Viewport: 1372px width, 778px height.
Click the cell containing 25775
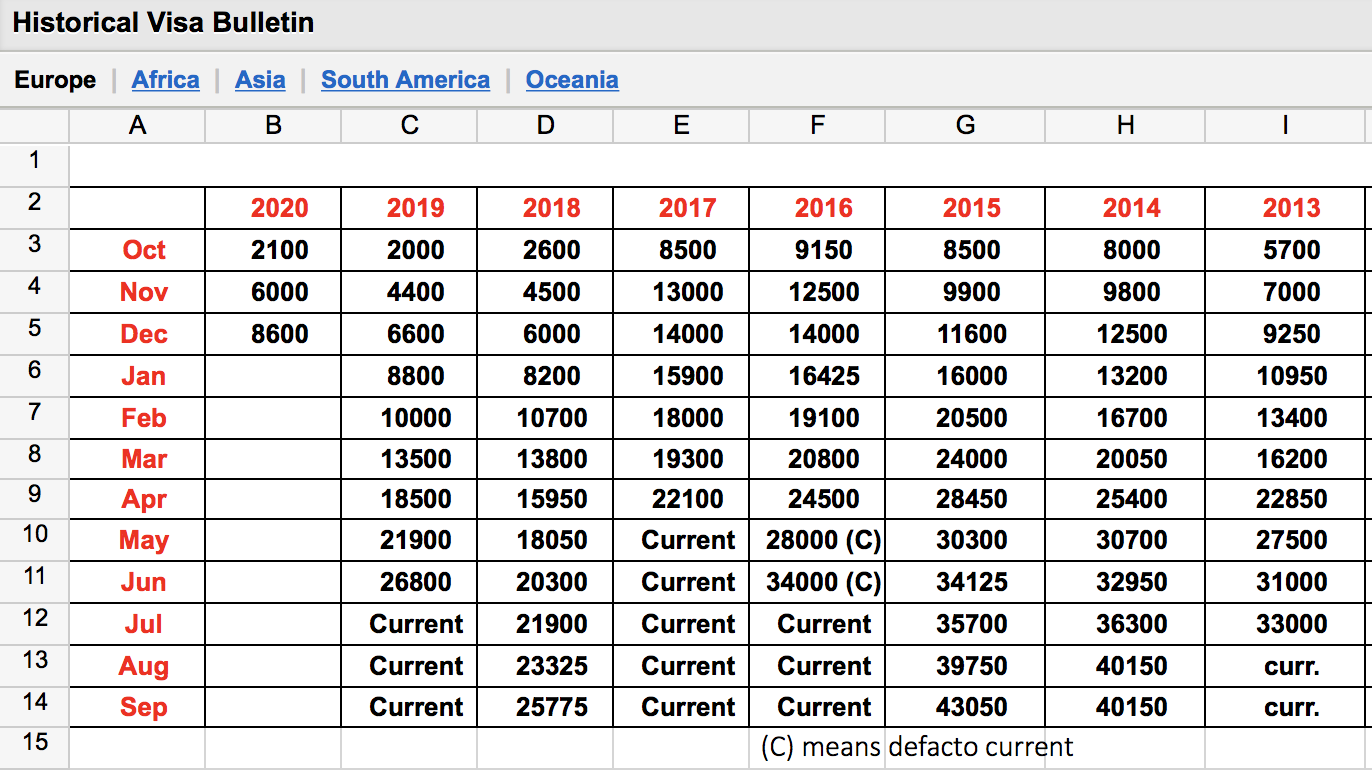coord(545,707)
